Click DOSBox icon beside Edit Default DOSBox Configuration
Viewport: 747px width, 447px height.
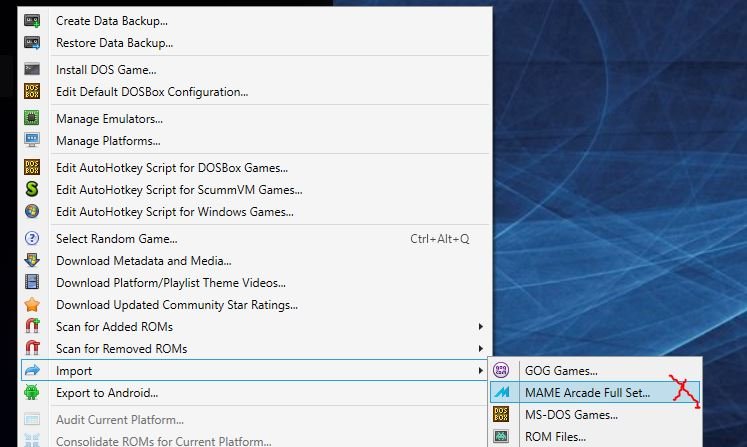click(32, 91)
